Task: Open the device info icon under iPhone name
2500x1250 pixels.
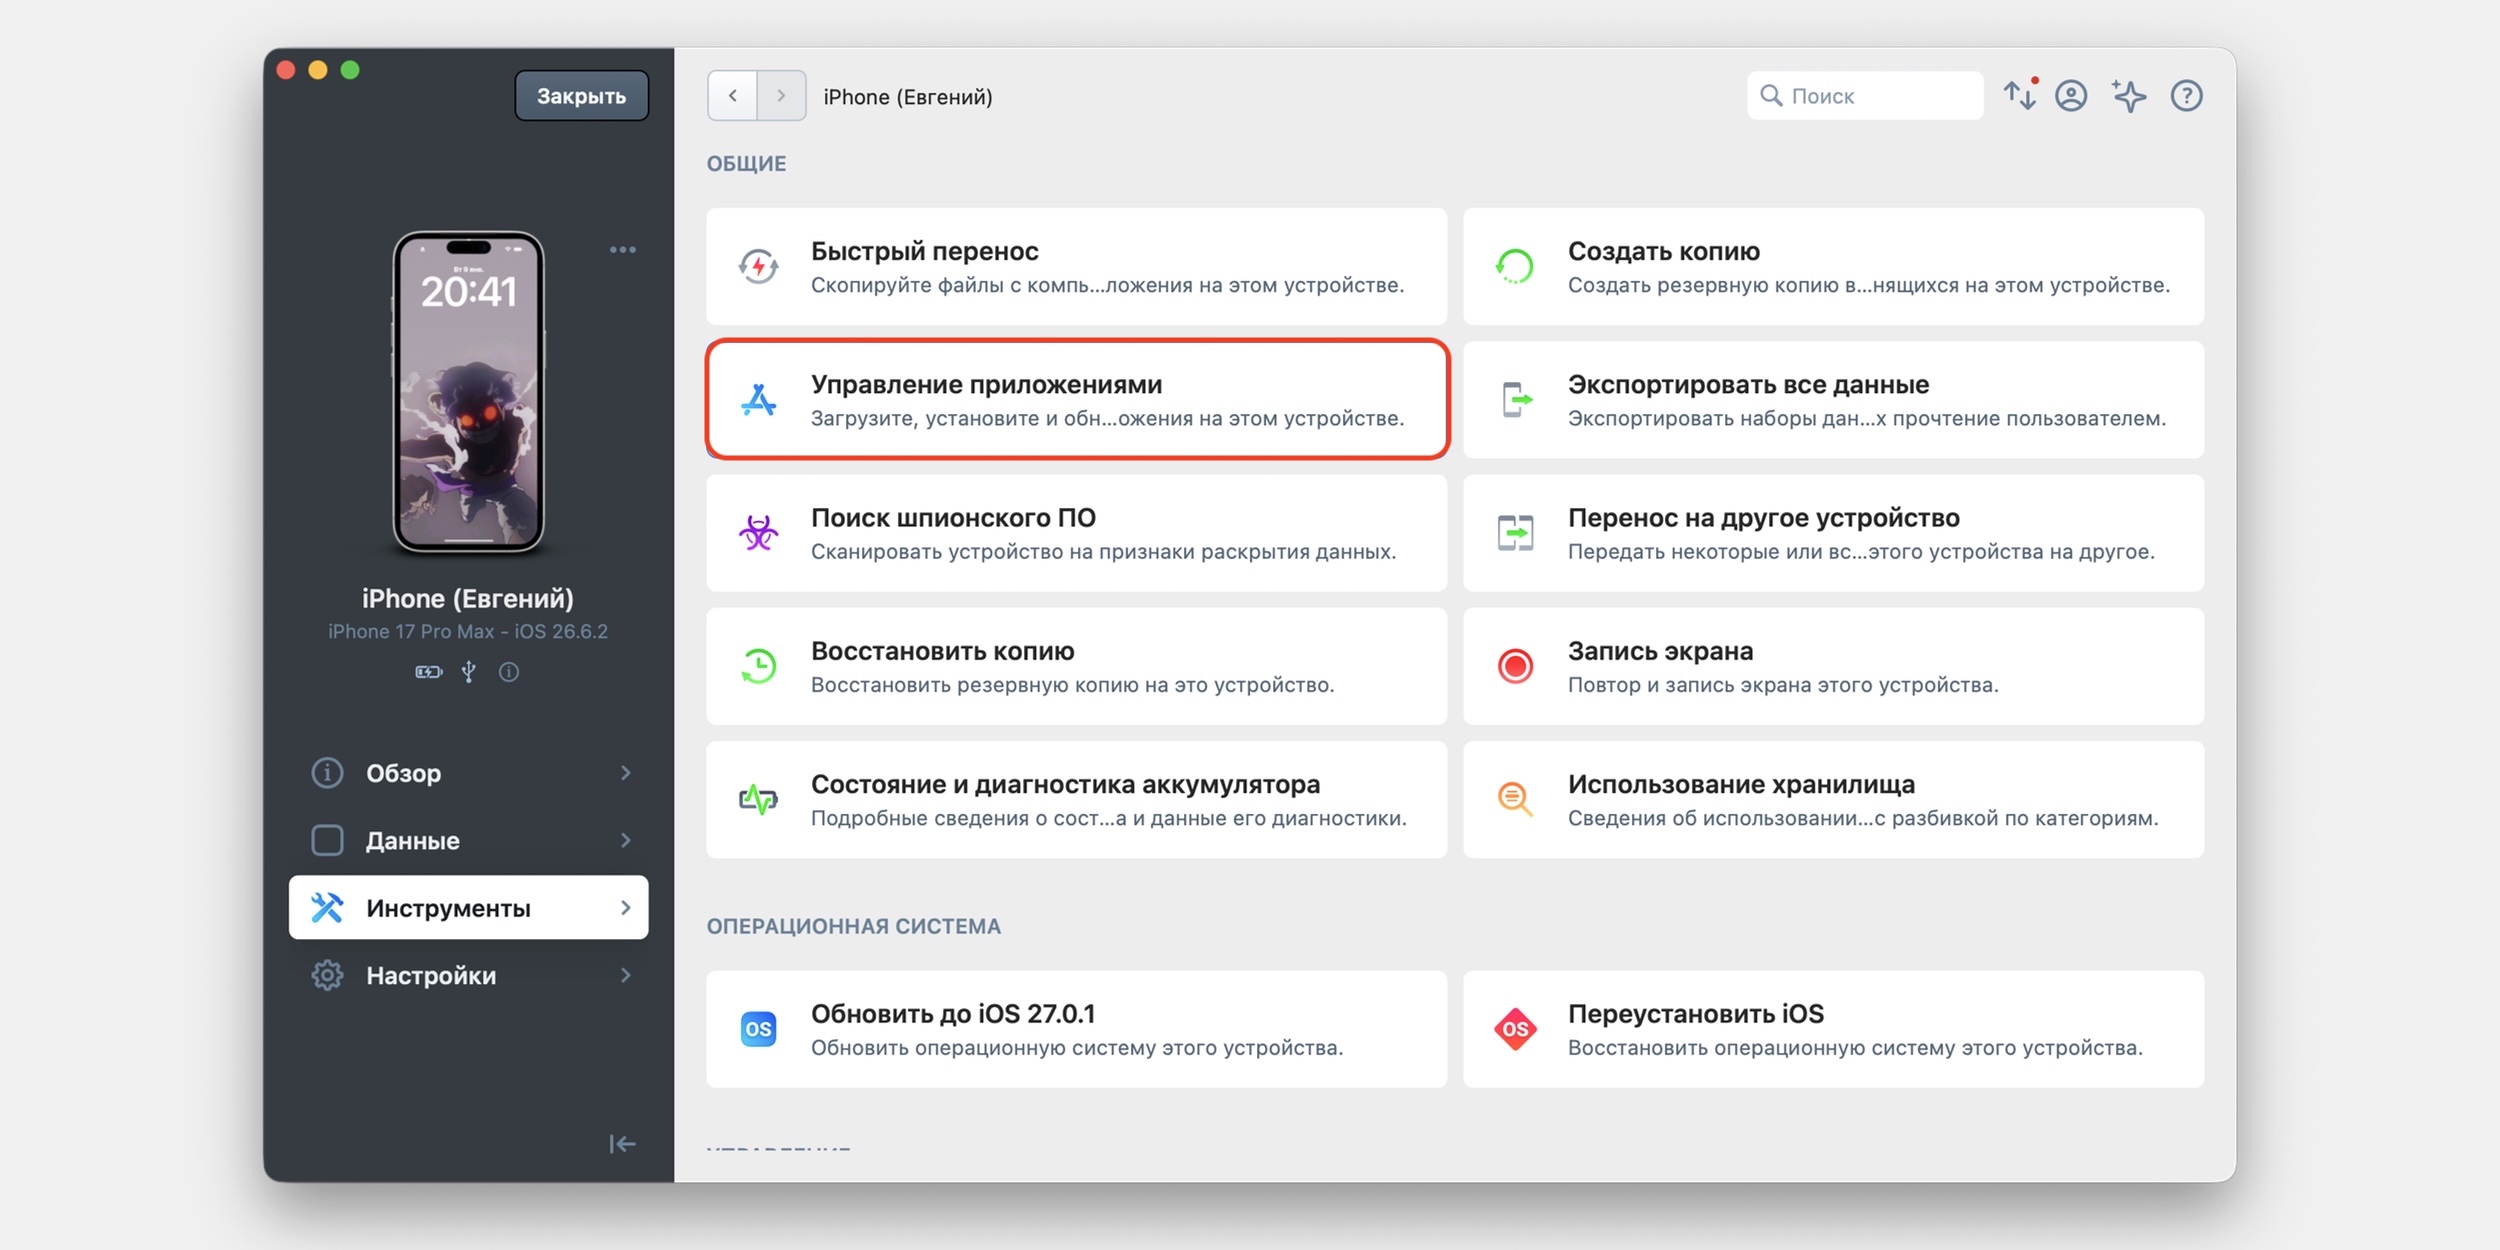Action: tap(509, 672)
